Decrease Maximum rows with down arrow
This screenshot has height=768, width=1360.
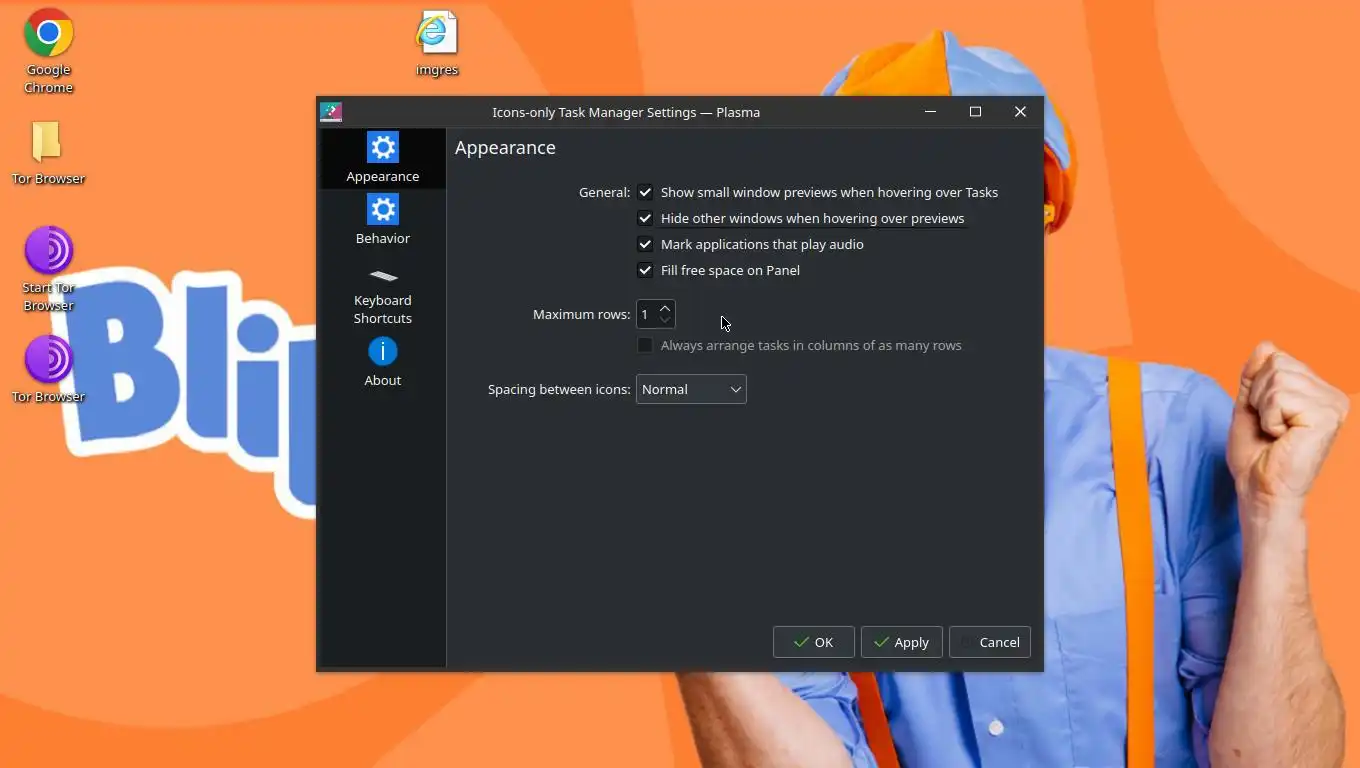(665, 320)
